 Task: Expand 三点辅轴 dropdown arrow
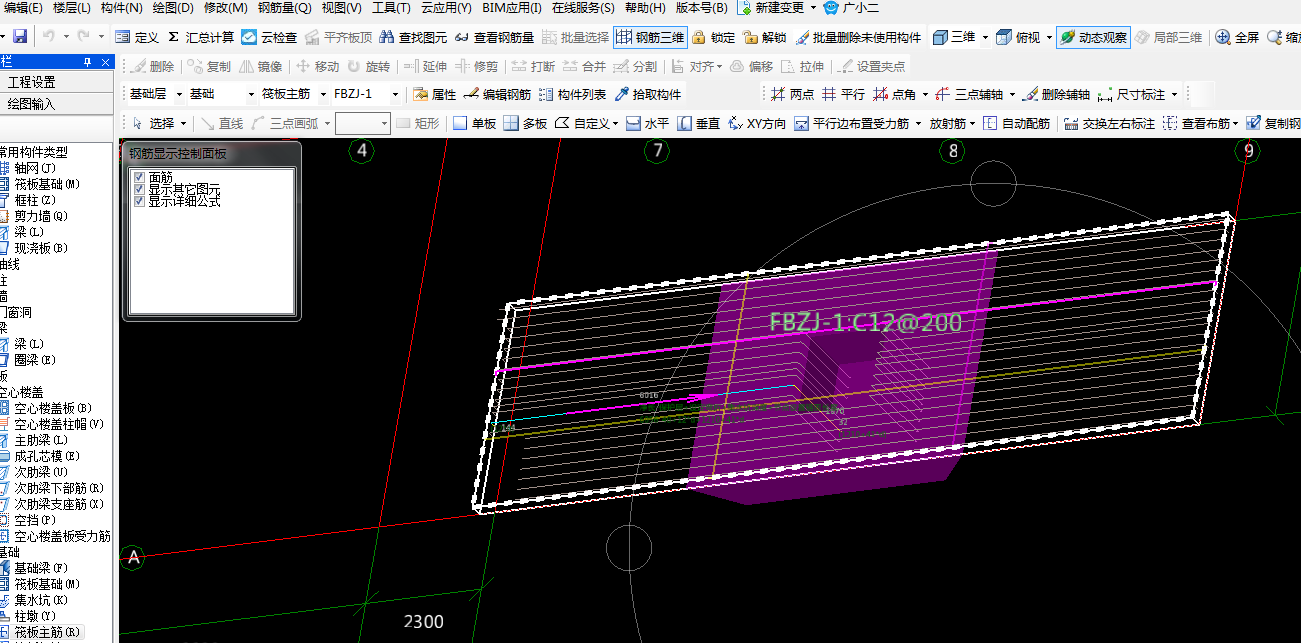pyautogui.click(x=1012, y=94)
